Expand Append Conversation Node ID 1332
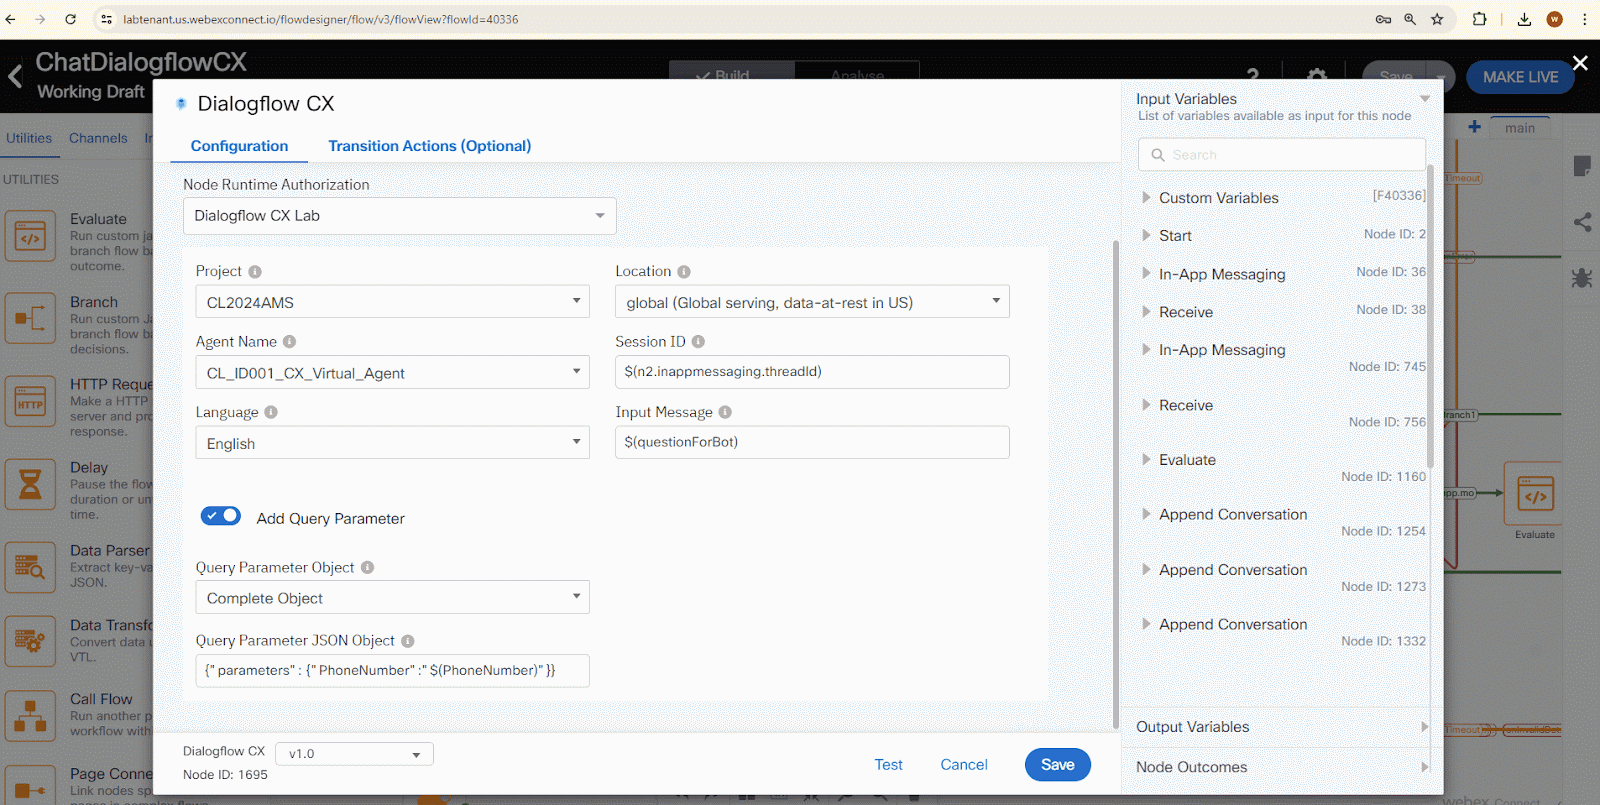 pyautogui.click(x=1146, y=624)
